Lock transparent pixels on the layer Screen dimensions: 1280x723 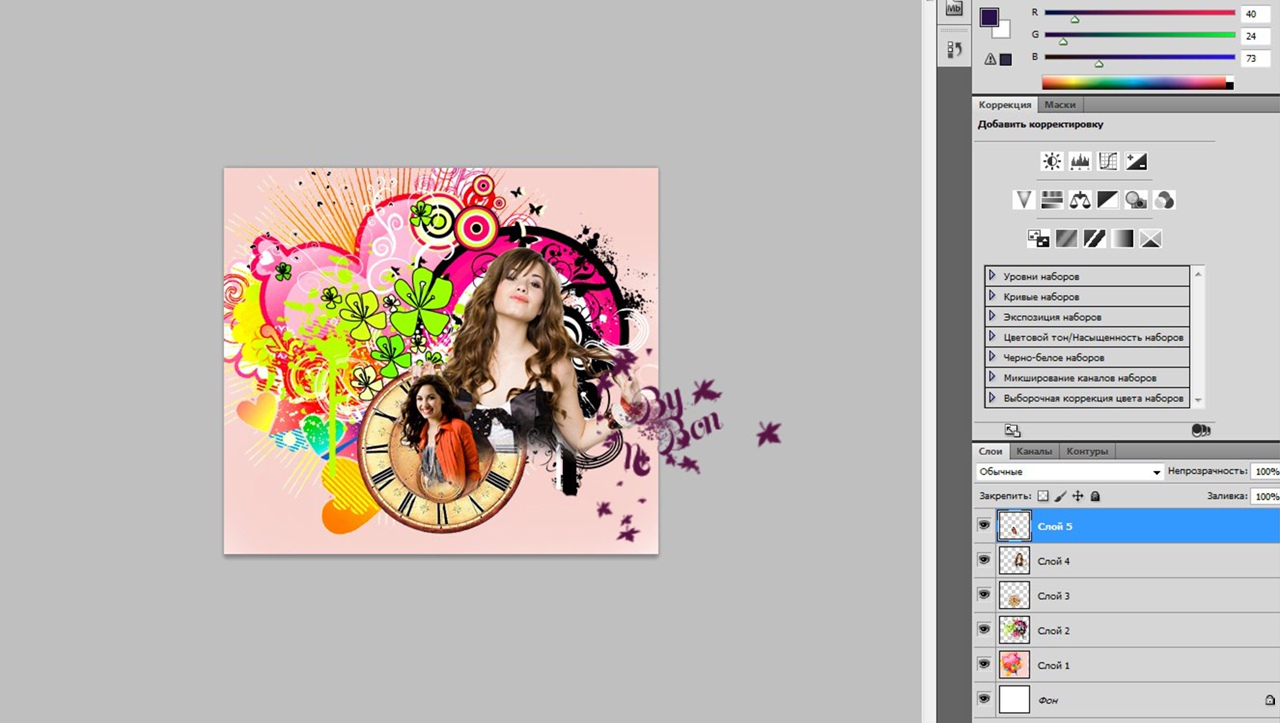1043,496
